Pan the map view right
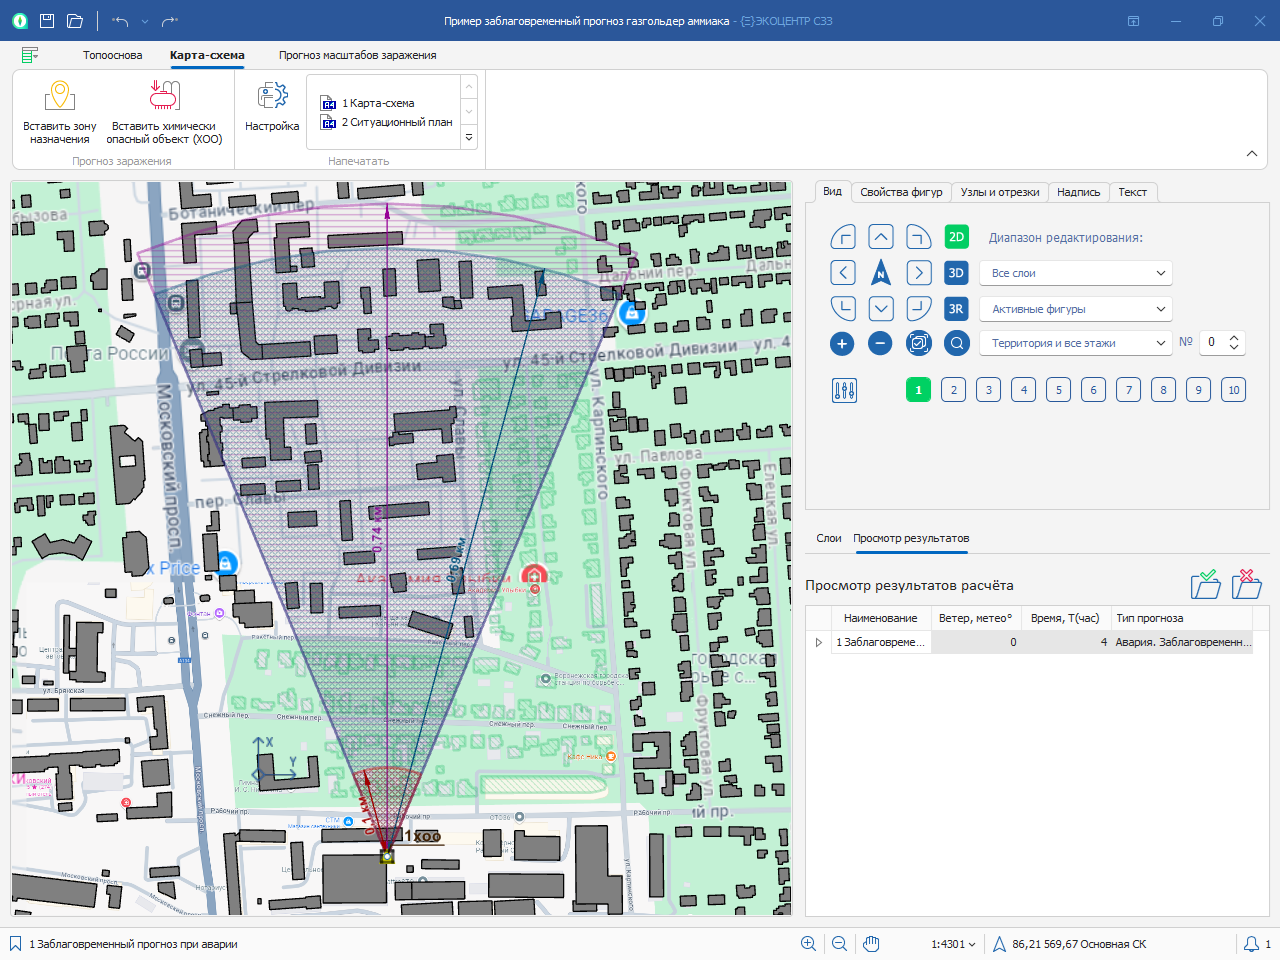The image size is (1280, 960). click(918, 273)
